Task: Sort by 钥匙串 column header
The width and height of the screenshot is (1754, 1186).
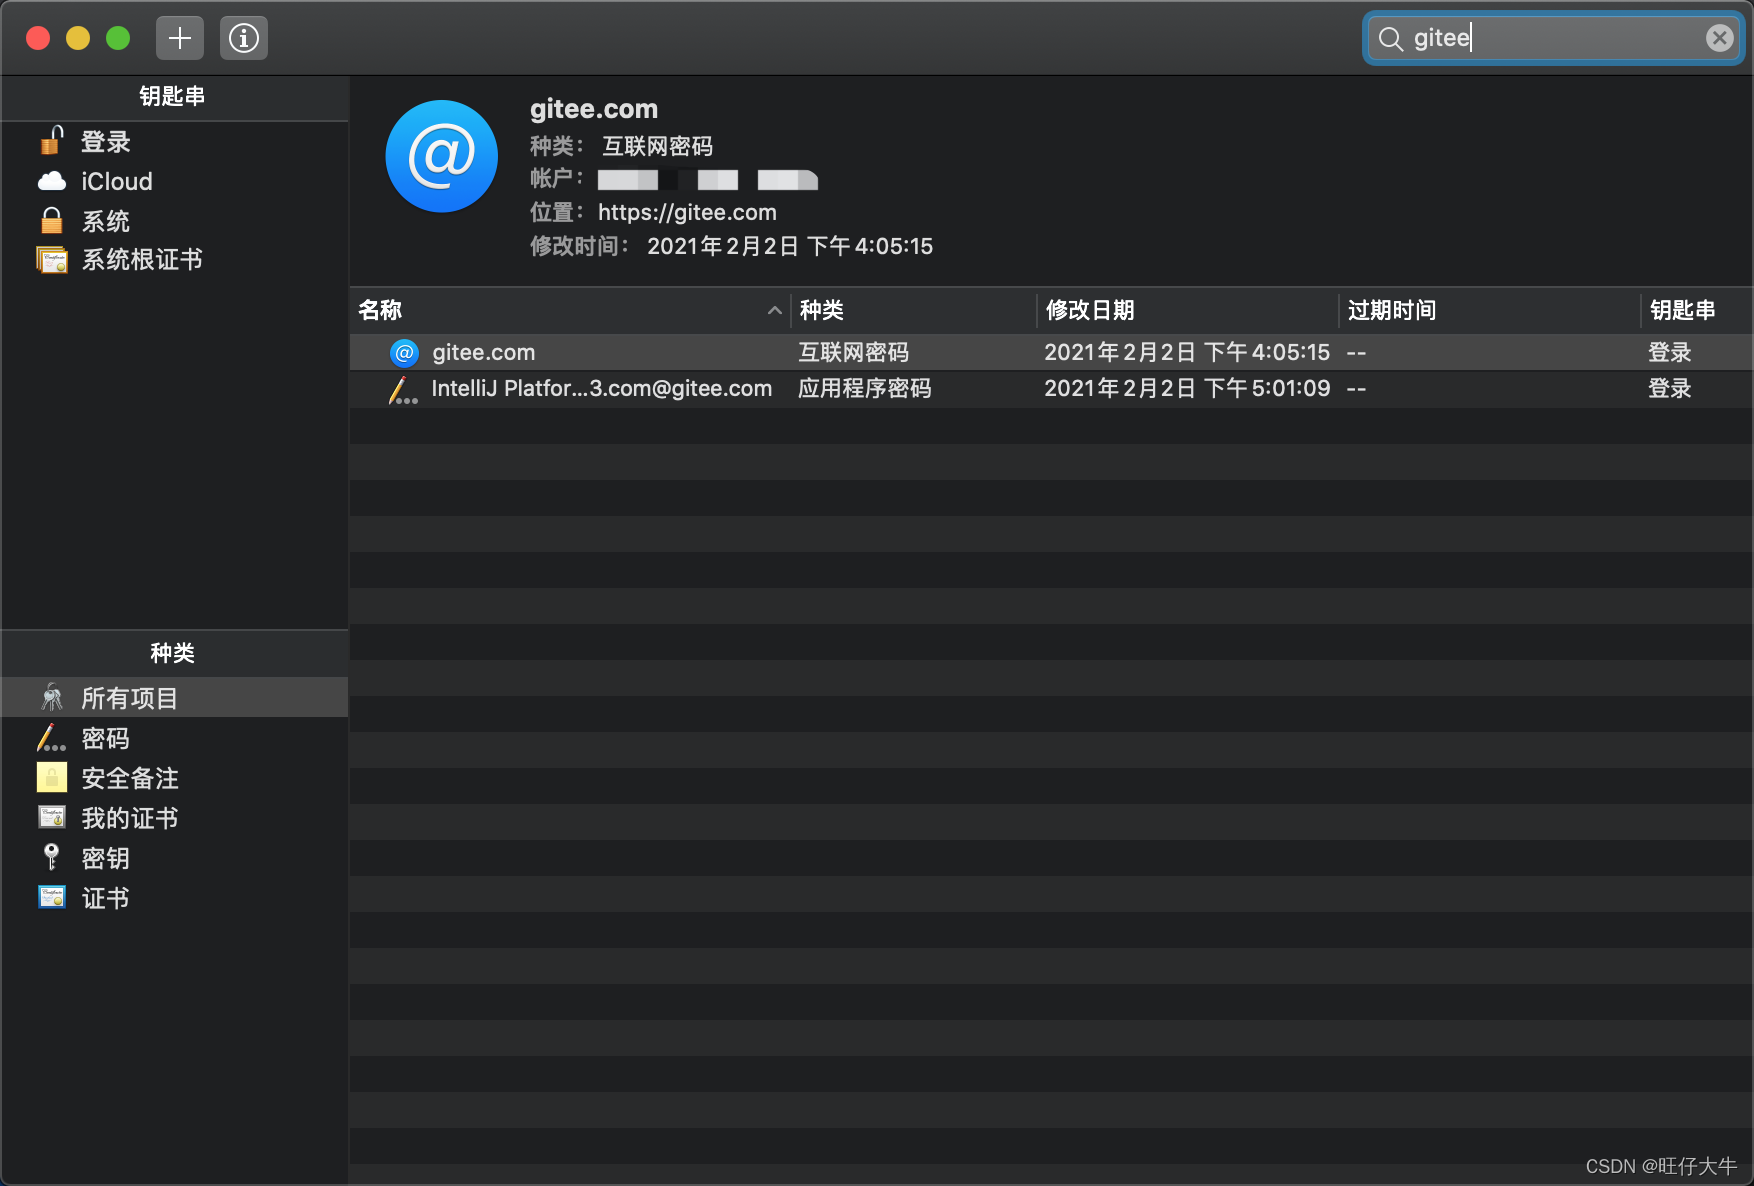Action: (x=1697, y=310)
